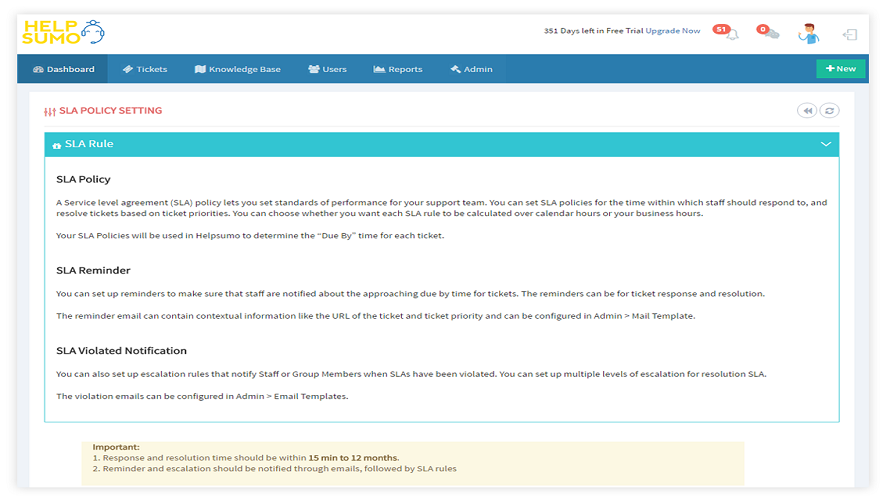Viewport: 890px width, 500px height.
Task: Open the Dashboard menu
Action: point(63,69)
